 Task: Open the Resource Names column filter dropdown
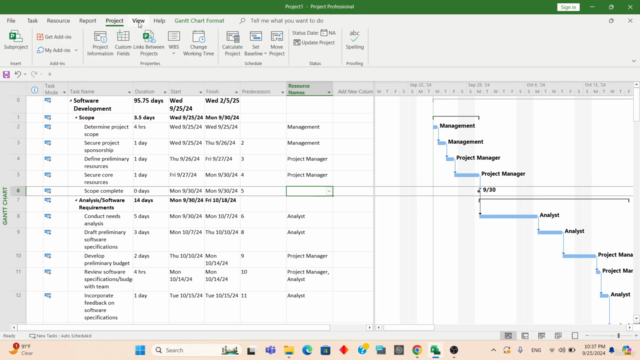[x=329, y=92]
